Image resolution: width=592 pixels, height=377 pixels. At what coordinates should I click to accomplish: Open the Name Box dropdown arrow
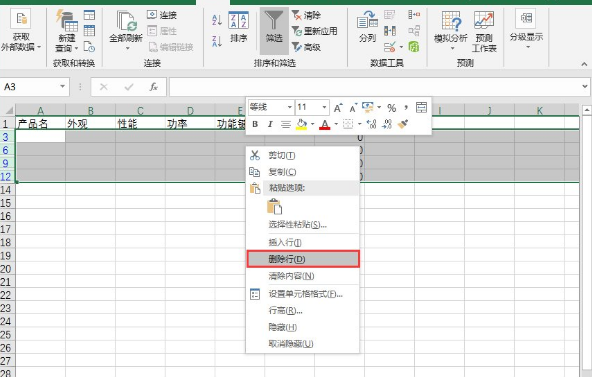[63, 87]
